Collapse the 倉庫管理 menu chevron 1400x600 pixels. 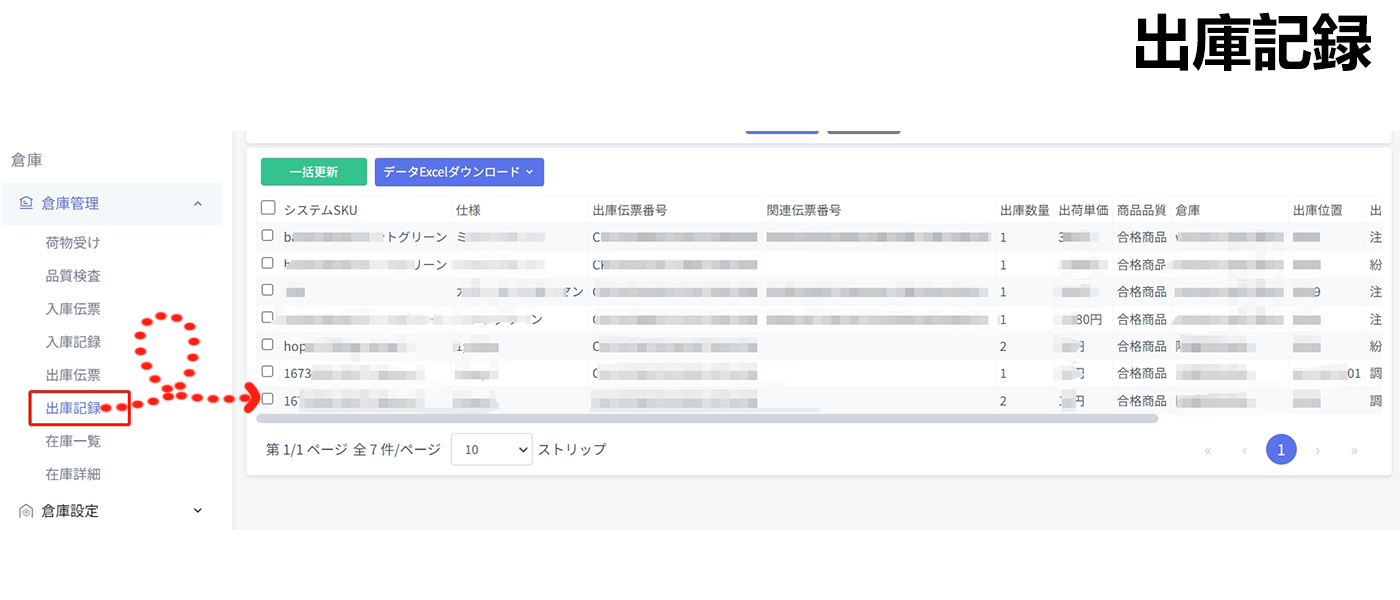click(197, 203)
